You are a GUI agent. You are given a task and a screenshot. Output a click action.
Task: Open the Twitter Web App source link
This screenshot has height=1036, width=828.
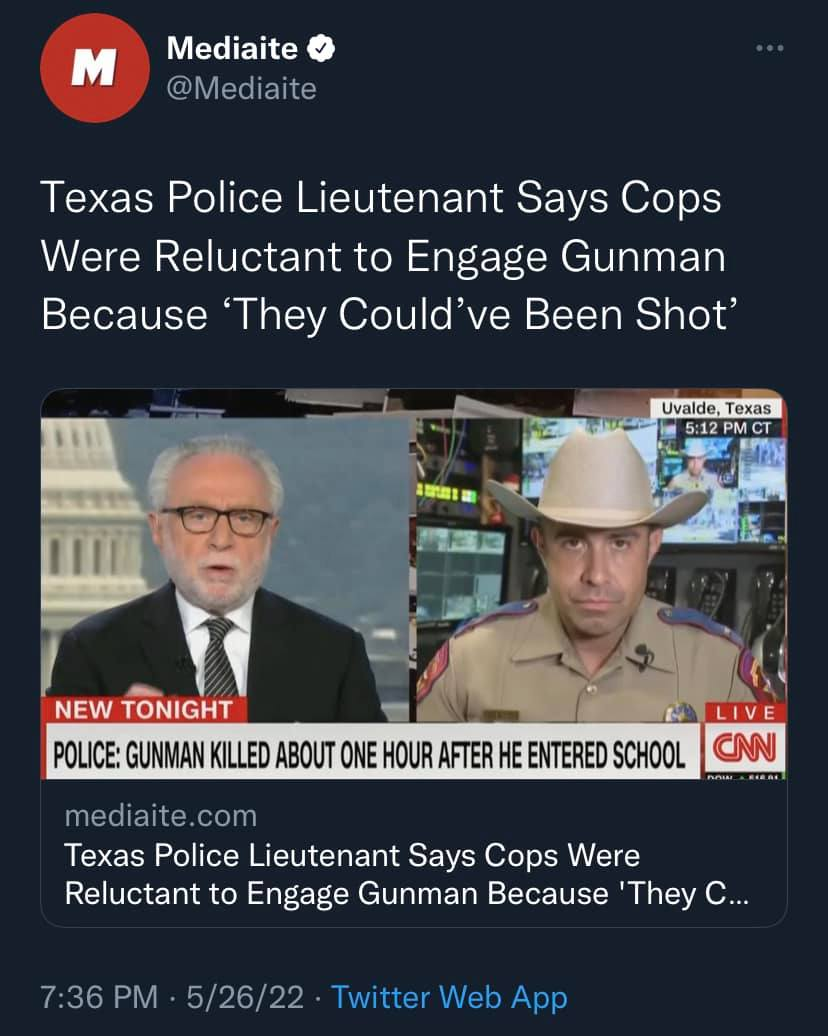[x=449, y=998]
